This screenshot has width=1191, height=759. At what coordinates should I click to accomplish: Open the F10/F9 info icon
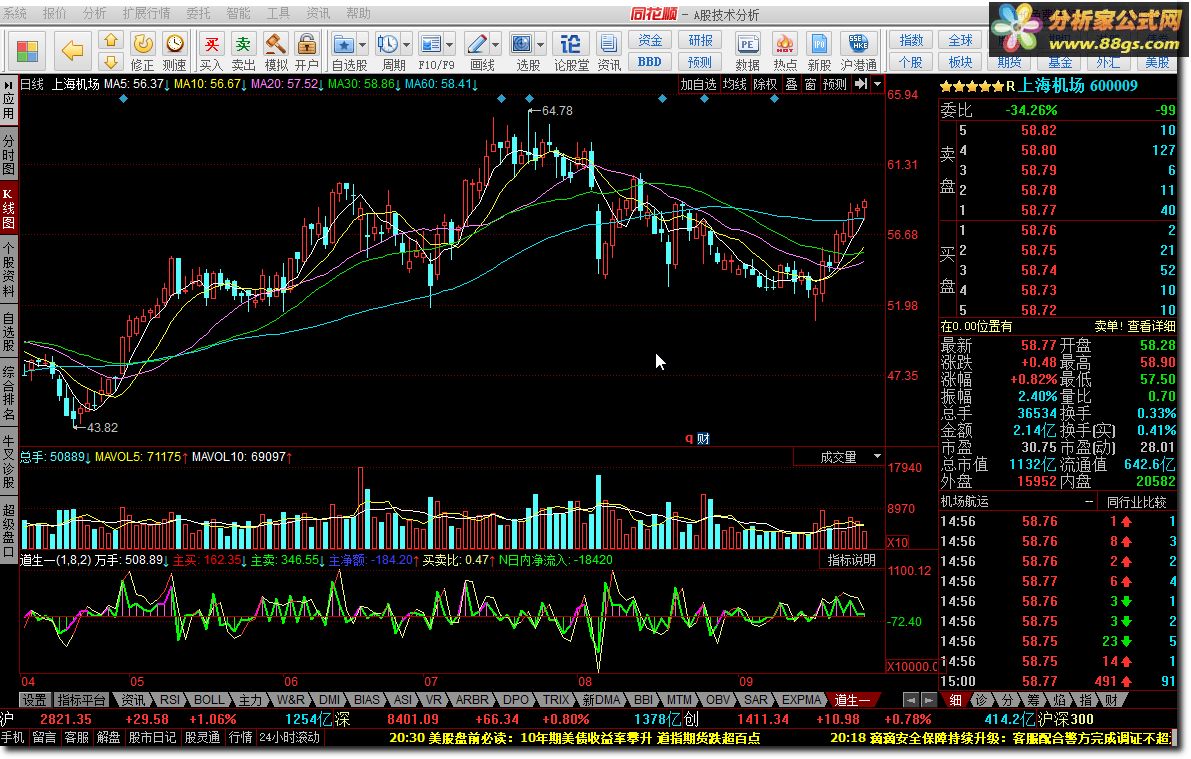(x=431, y=44)
